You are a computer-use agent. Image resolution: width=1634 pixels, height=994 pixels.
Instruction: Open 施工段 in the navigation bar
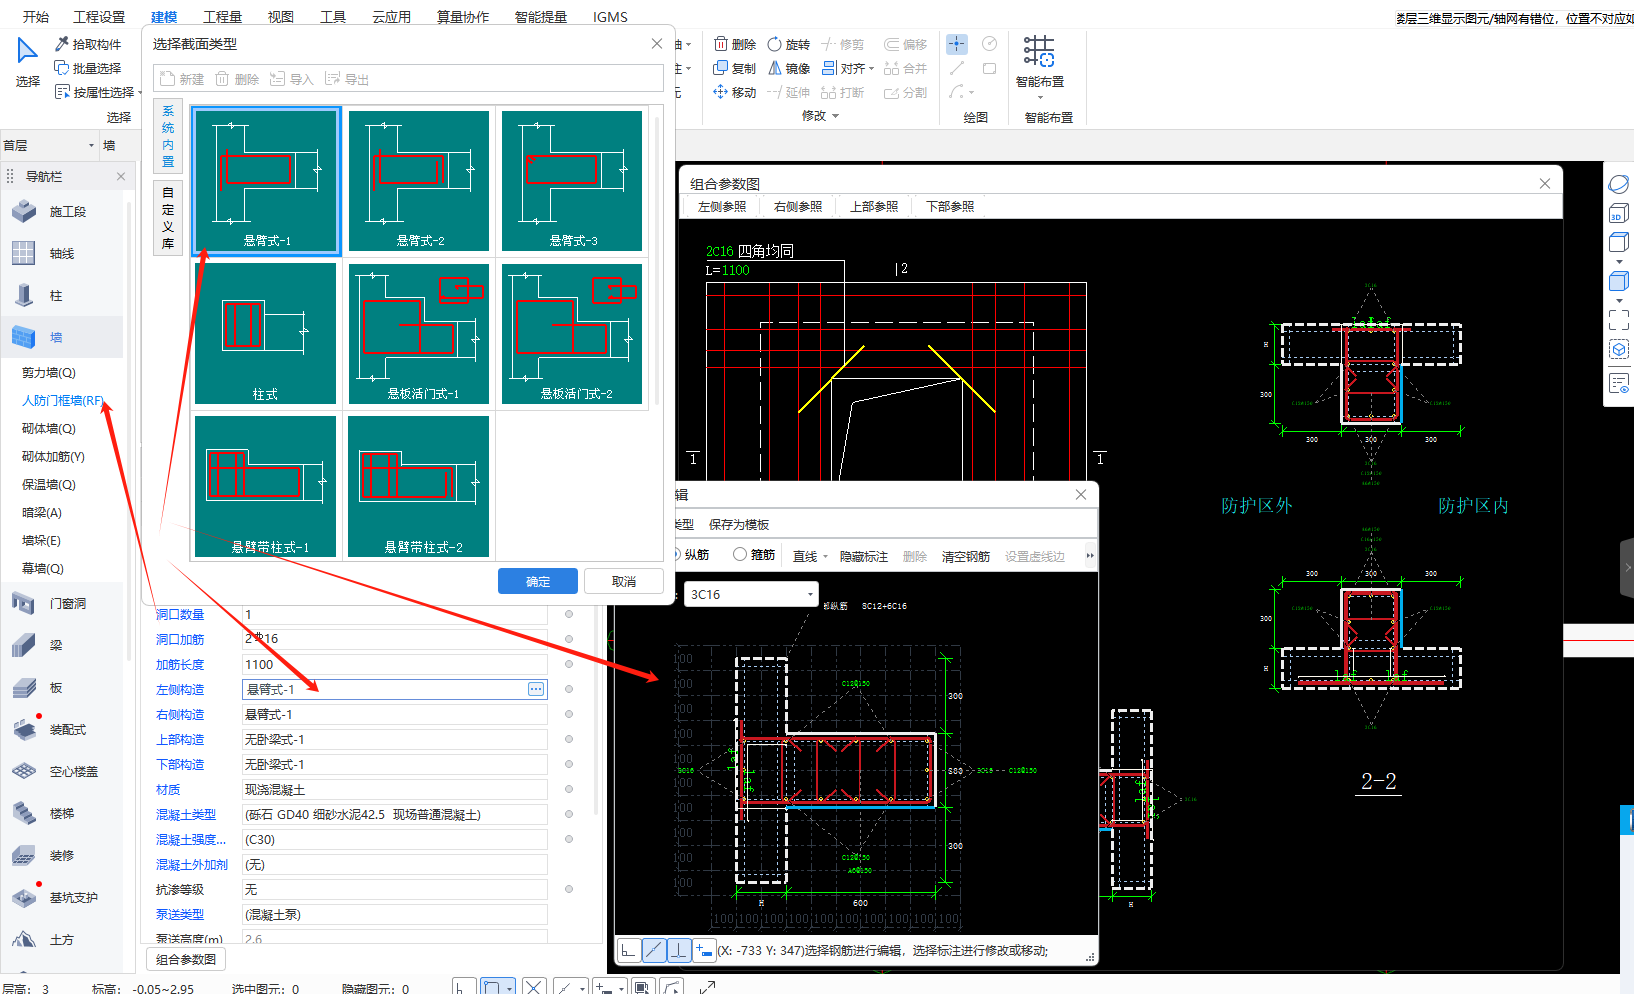tap(62, 212)
